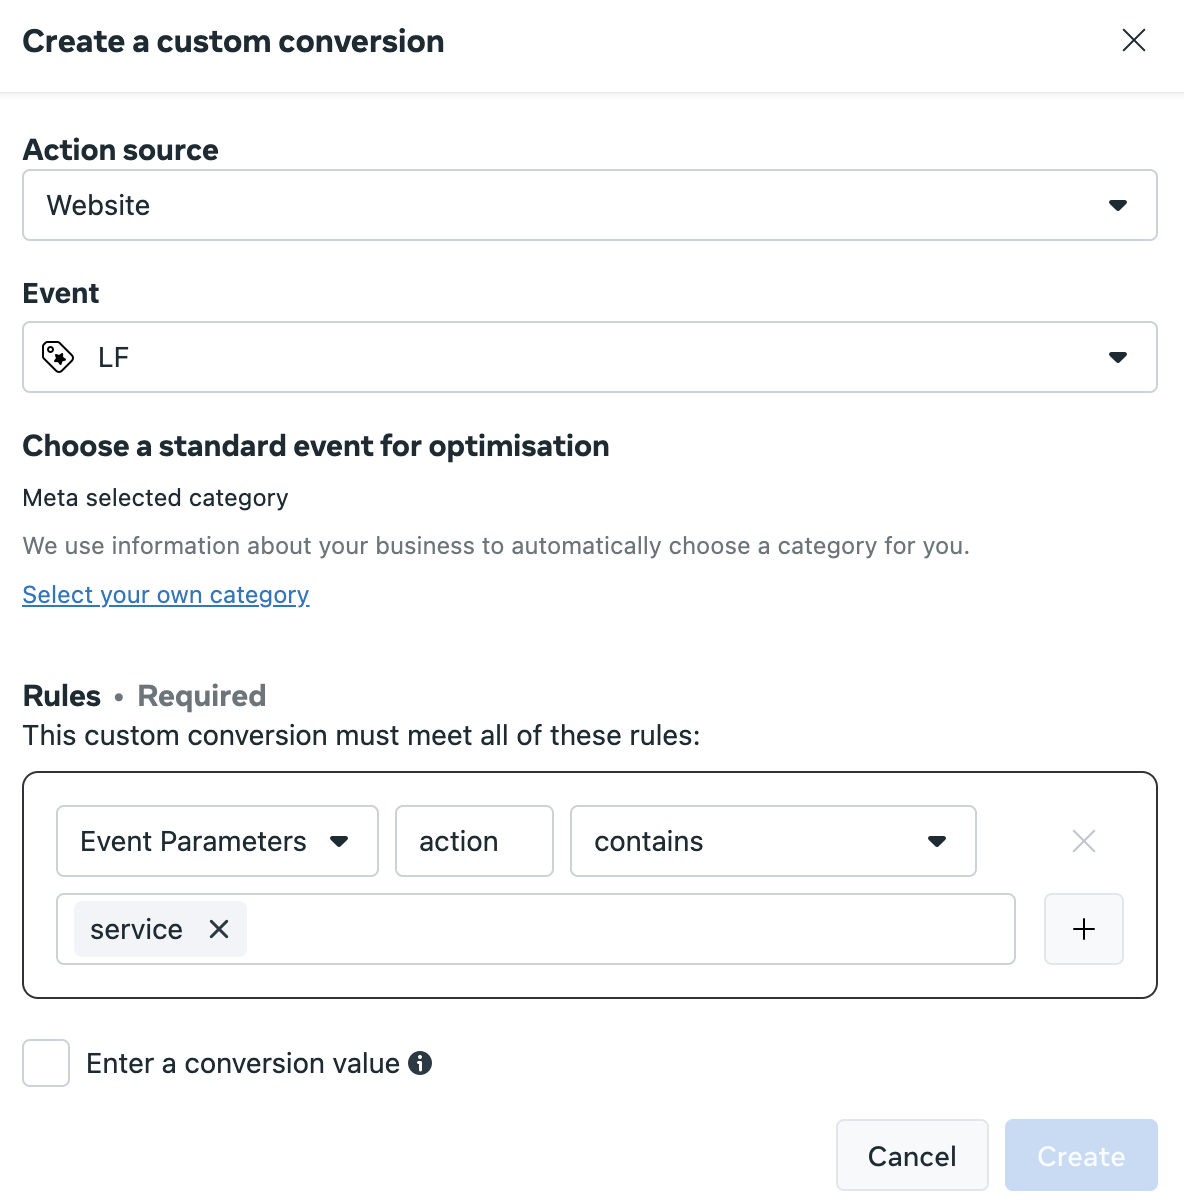
Task: Focus the rule keyword input field
Action: point(630,929)
